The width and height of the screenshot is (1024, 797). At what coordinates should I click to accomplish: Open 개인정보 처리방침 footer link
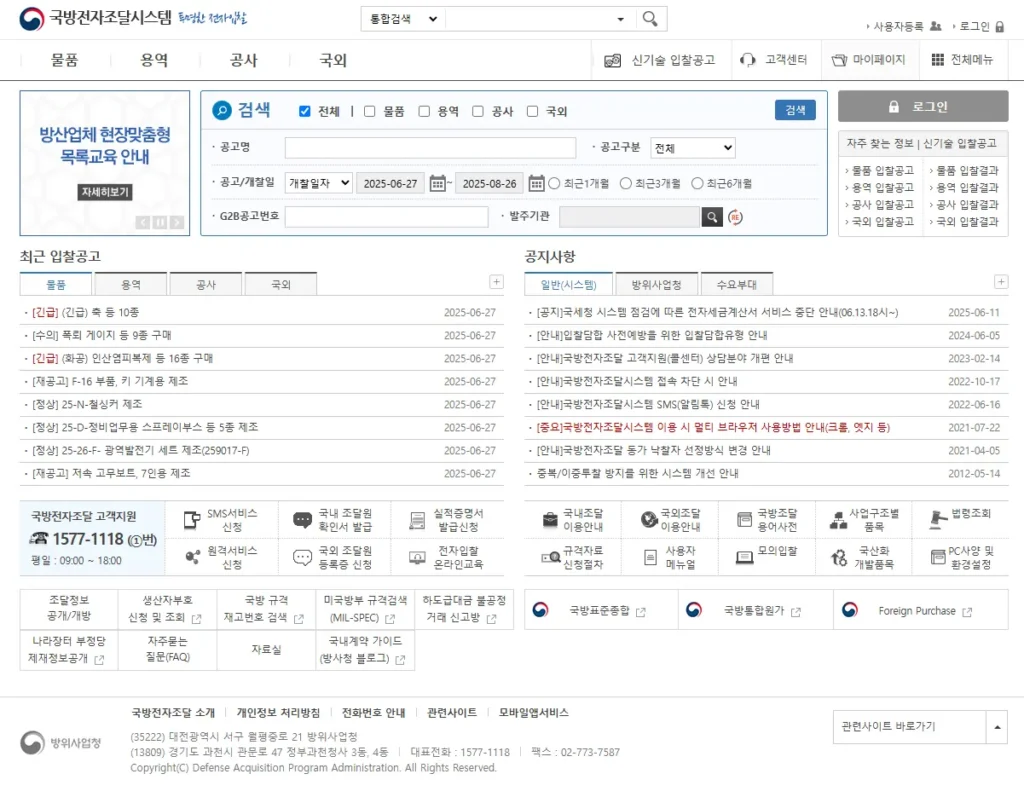click(278, 712)
